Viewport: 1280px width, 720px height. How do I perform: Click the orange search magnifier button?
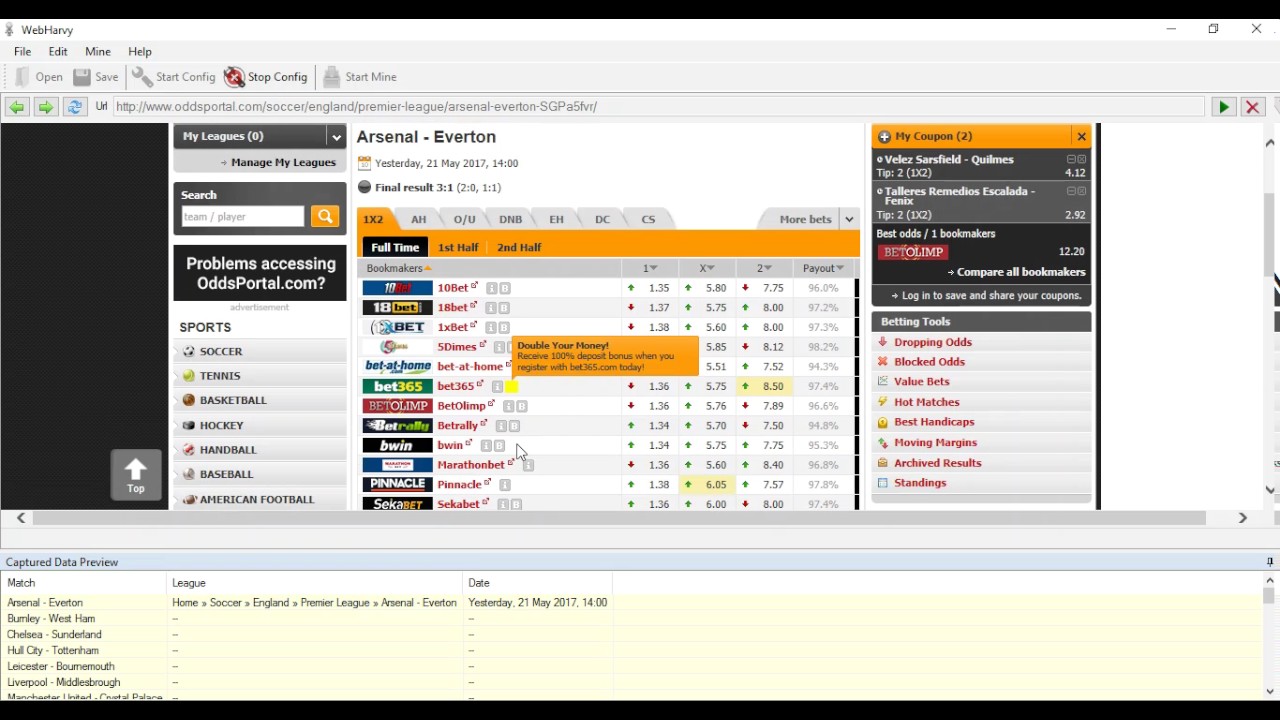(x=325, y=217)
